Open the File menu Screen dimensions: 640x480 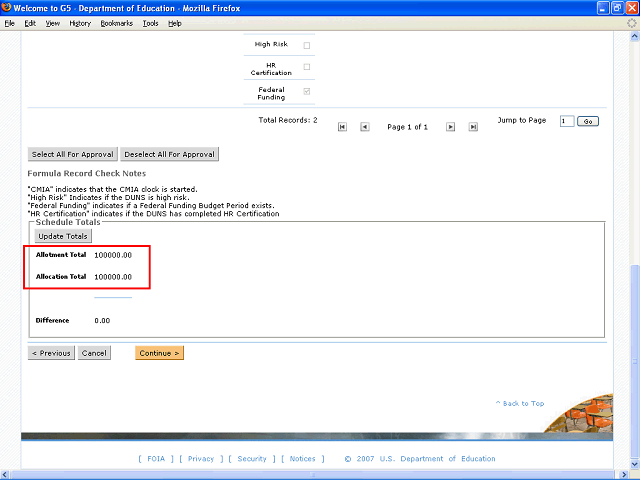[9, 23]
